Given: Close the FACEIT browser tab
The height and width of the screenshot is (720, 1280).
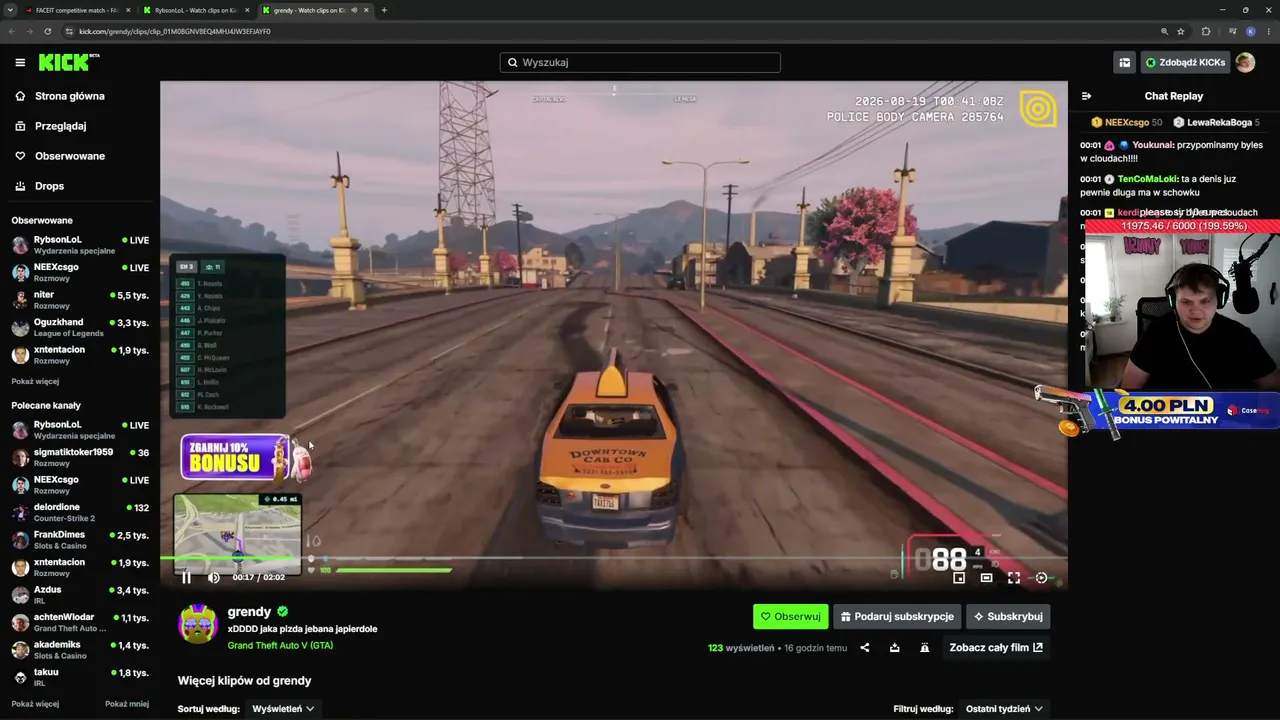Looking at the screenshot, I should 127,10.
